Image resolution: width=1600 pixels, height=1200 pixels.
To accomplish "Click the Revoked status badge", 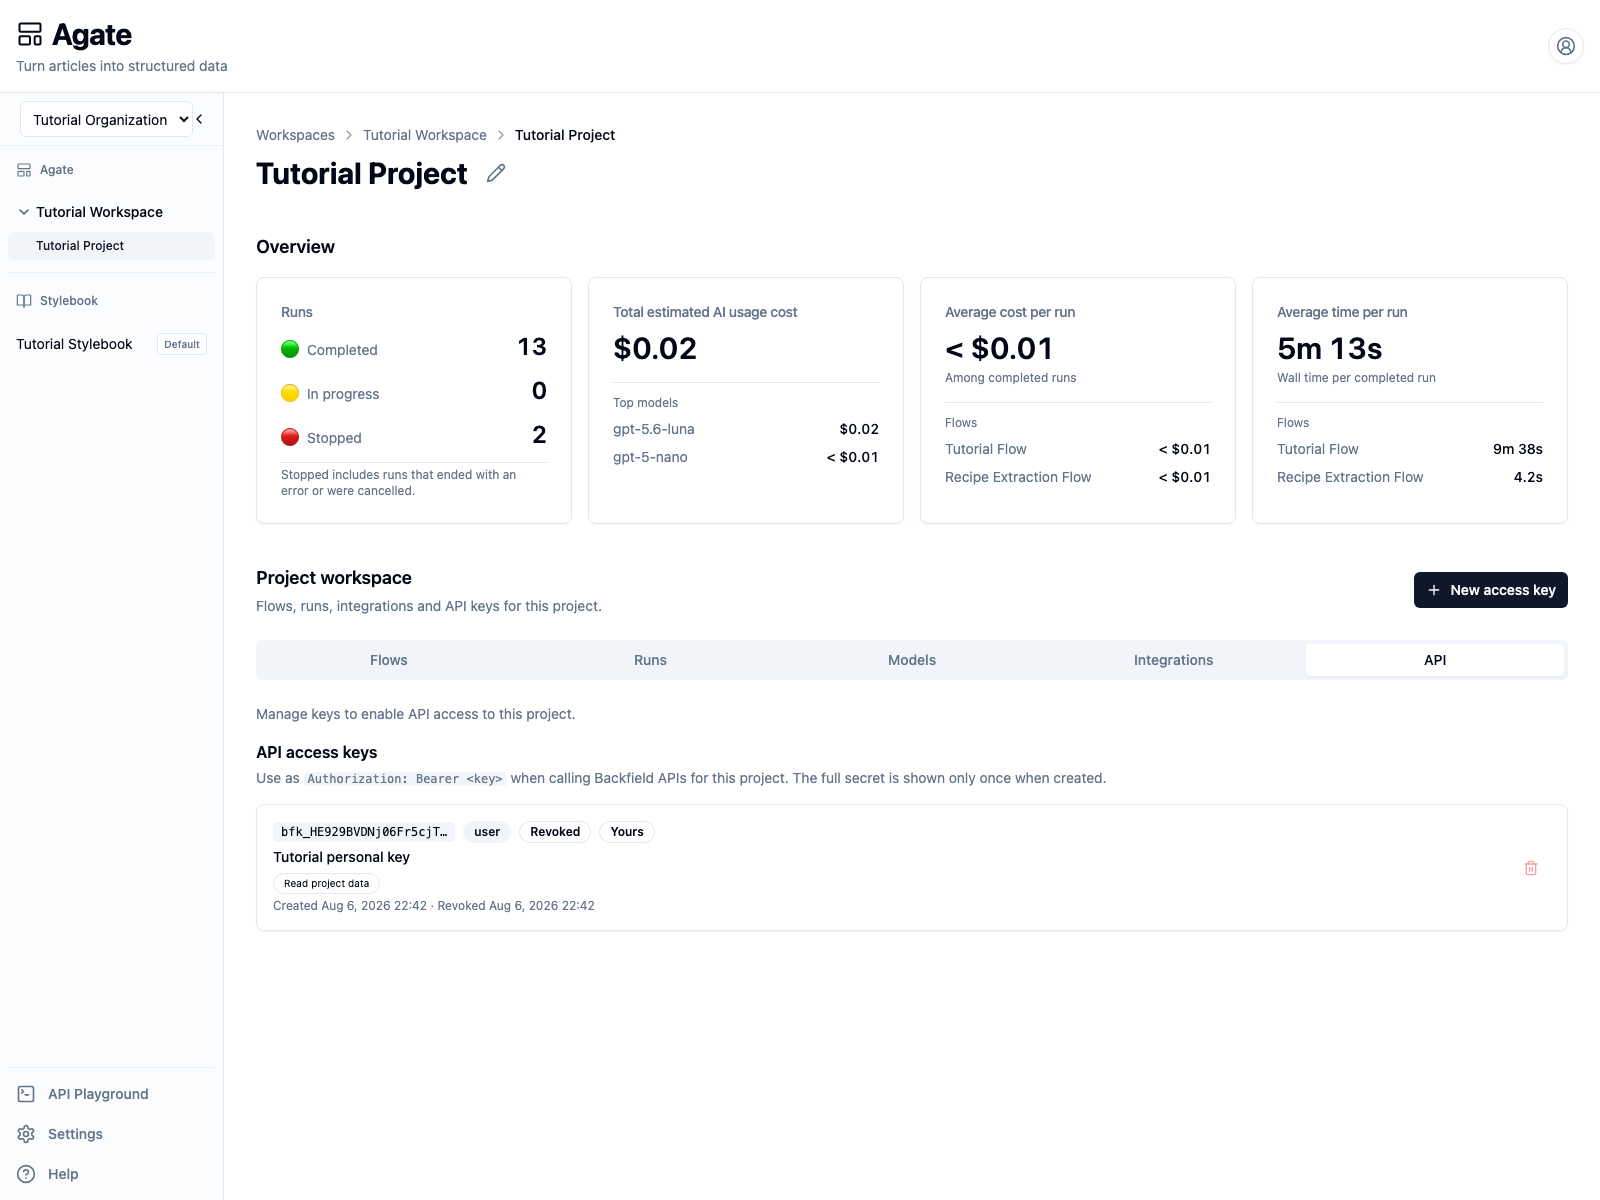I will tap(555, 832).
